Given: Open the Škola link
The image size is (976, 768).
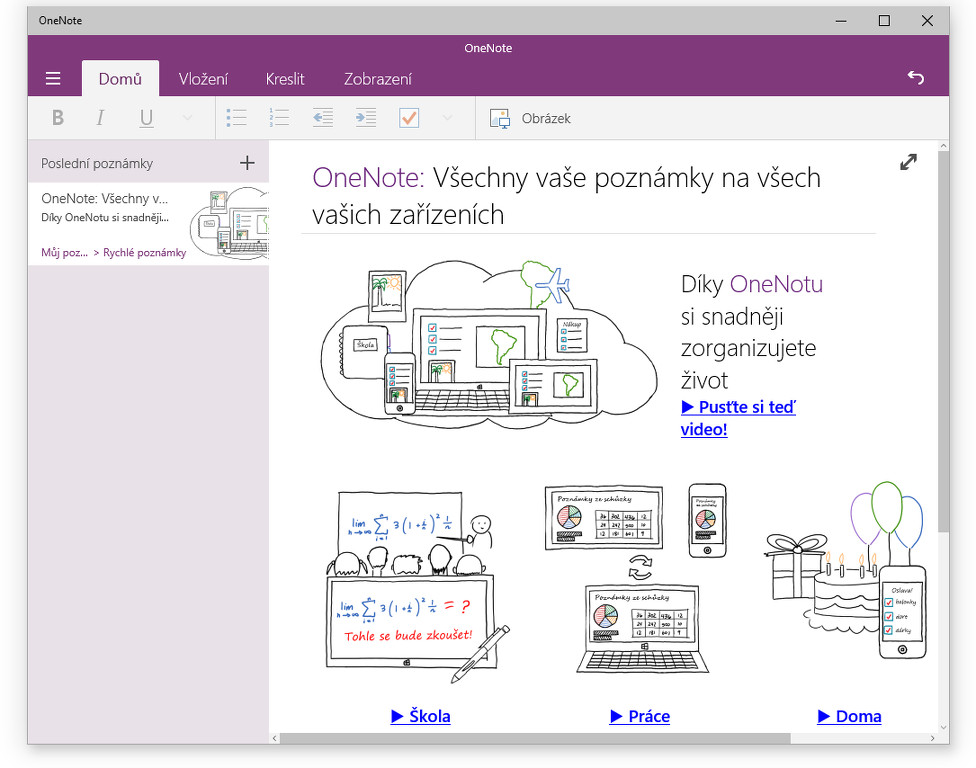Looking at the screenshot, I should point(421,716).
